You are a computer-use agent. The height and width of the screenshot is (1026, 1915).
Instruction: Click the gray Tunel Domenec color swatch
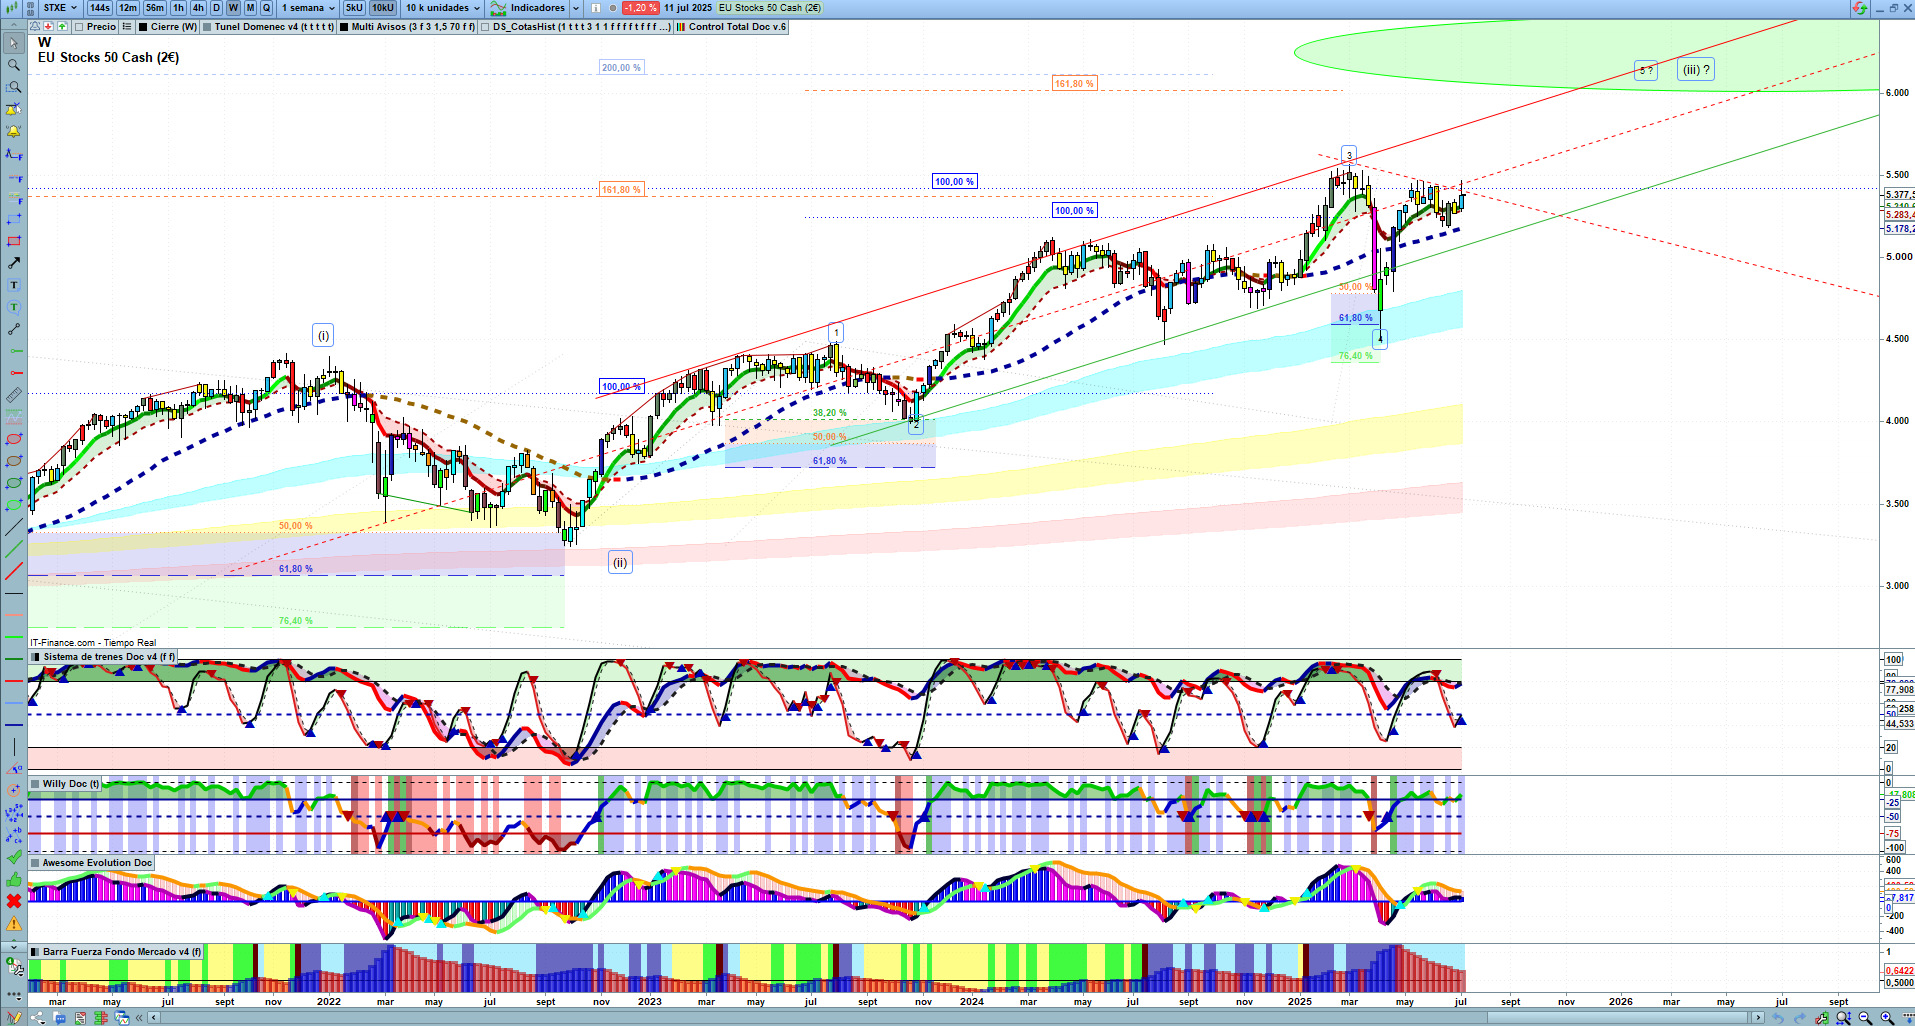(207, 27)
